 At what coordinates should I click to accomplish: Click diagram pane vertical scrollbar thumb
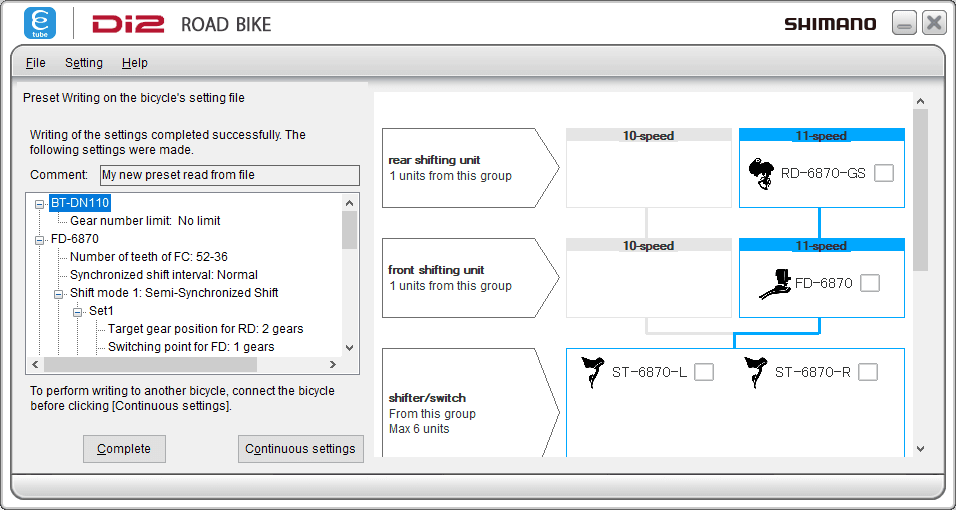[921, 190]
